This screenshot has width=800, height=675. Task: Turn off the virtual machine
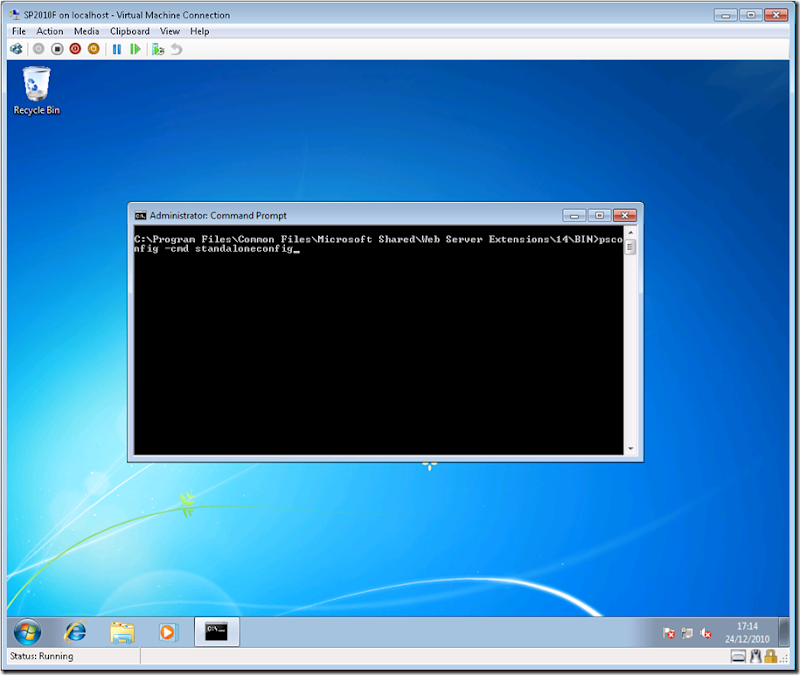[x=57, y=49]
